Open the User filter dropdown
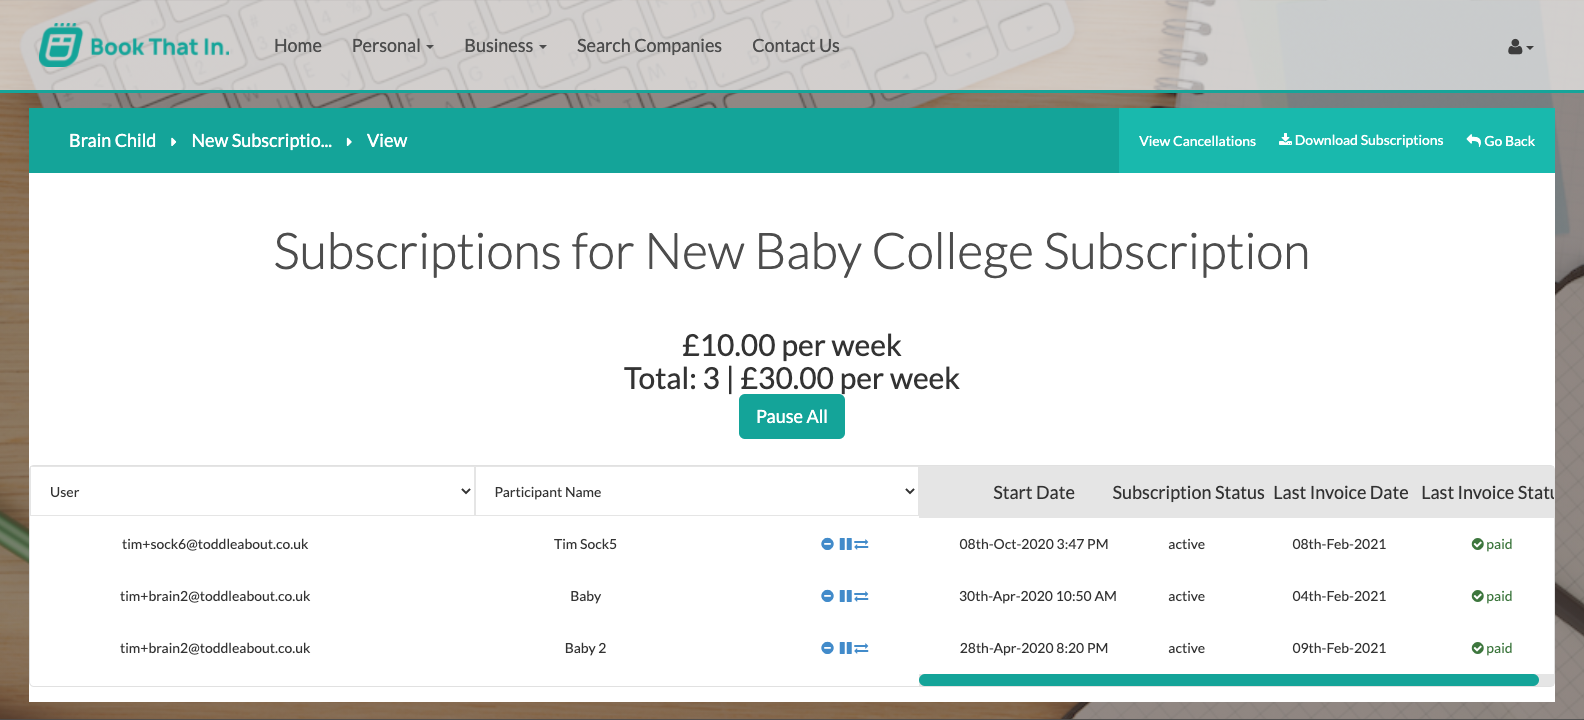The image size is (1584, 720). tap(253, 491)
